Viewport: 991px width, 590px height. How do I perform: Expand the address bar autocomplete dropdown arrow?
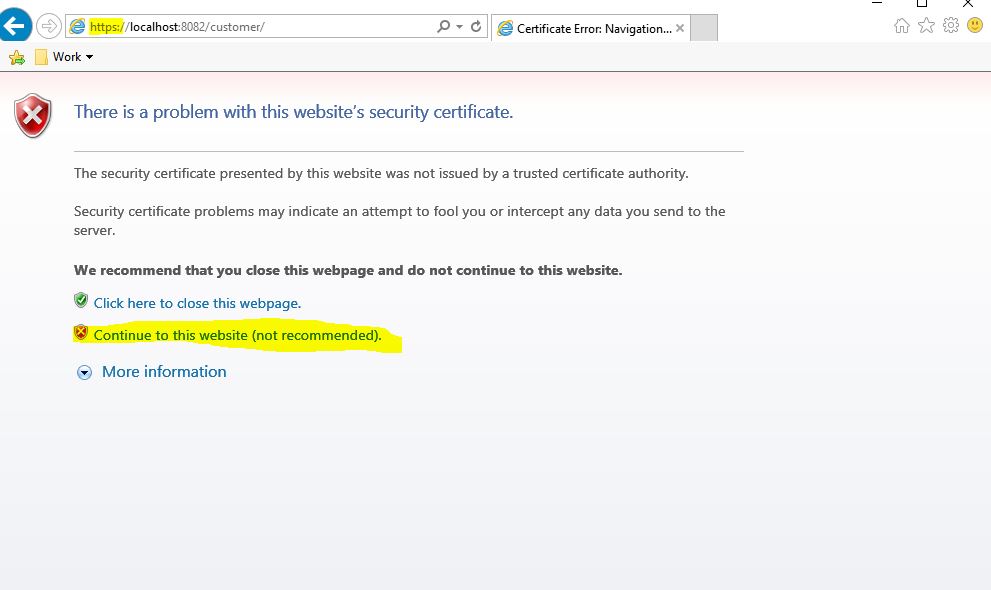point(459,27)
